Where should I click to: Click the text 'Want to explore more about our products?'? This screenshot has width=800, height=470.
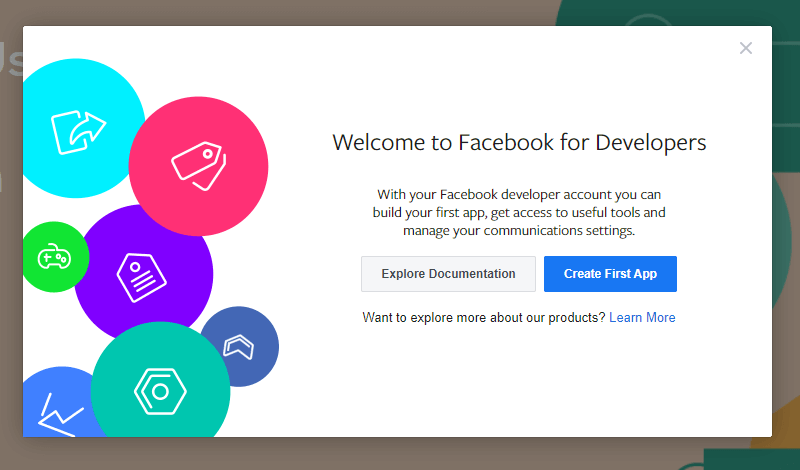[x=484, y=317]
